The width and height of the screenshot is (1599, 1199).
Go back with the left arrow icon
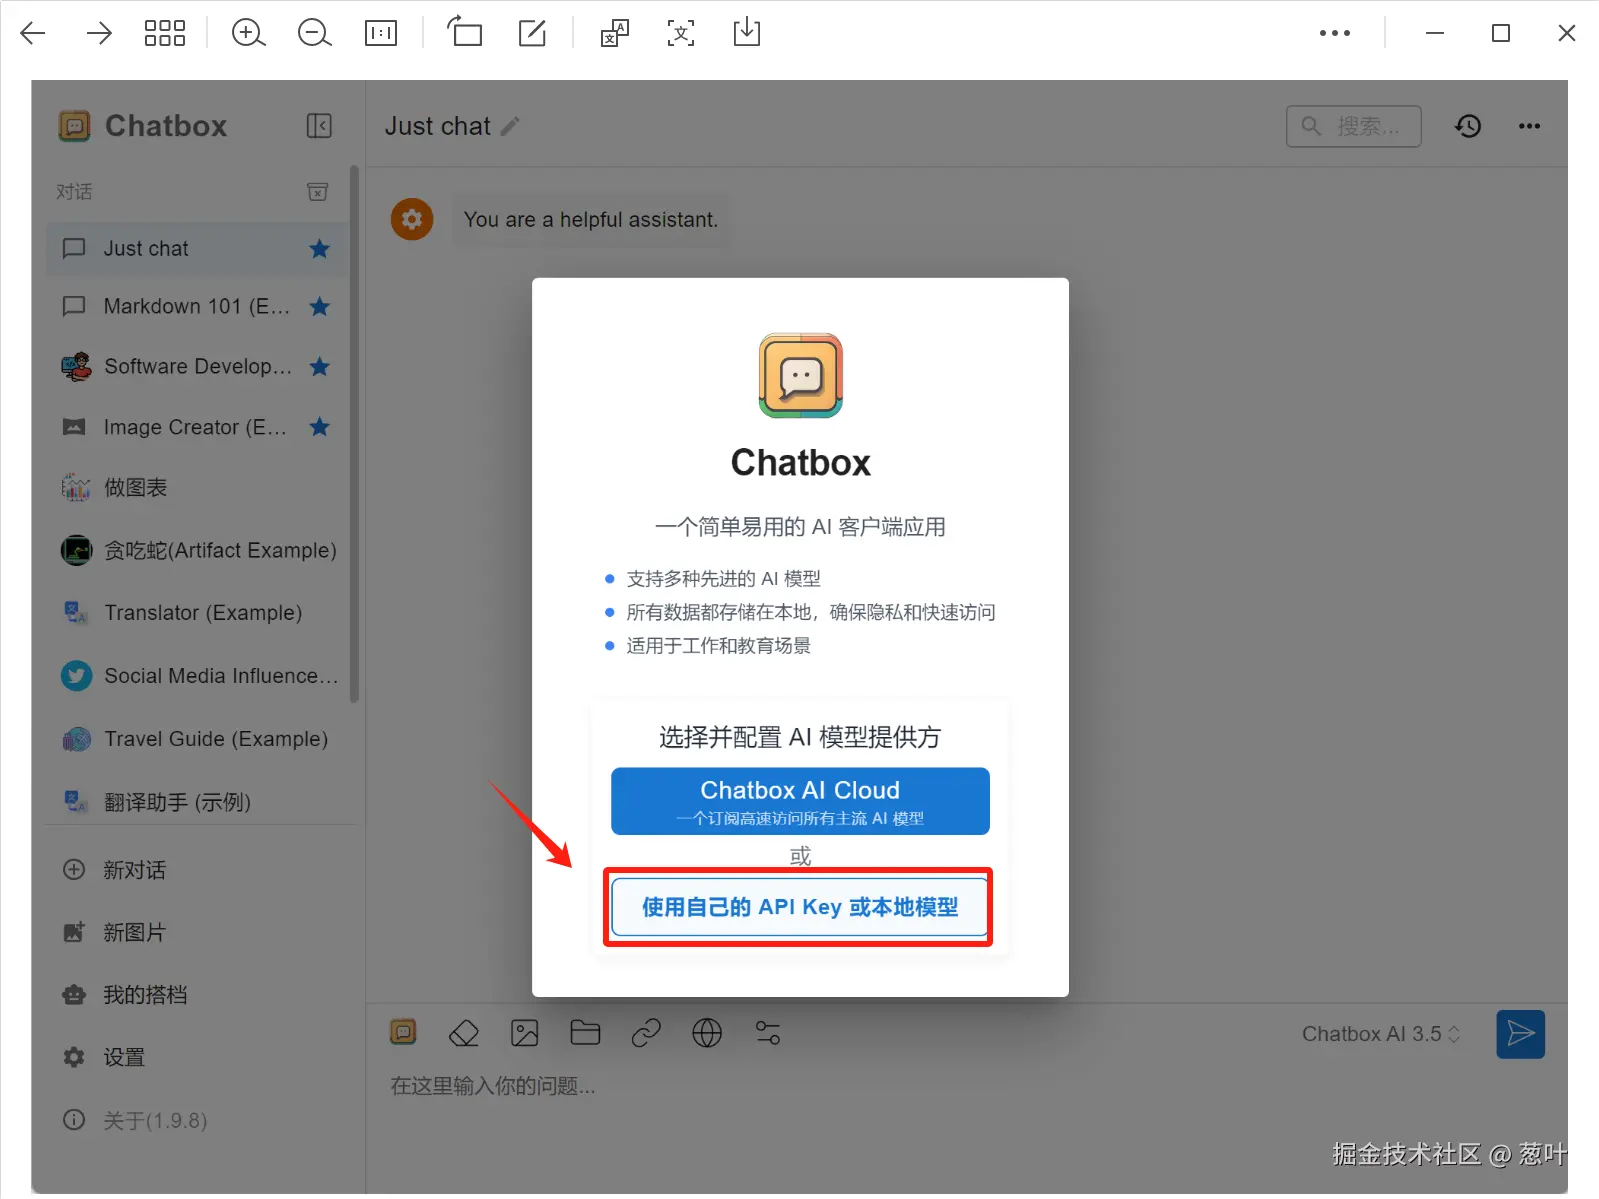[x=33, y=33]
